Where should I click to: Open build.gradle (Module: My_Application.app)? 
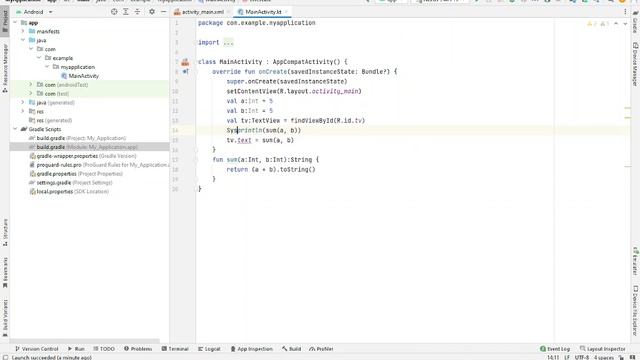(84, 147)
